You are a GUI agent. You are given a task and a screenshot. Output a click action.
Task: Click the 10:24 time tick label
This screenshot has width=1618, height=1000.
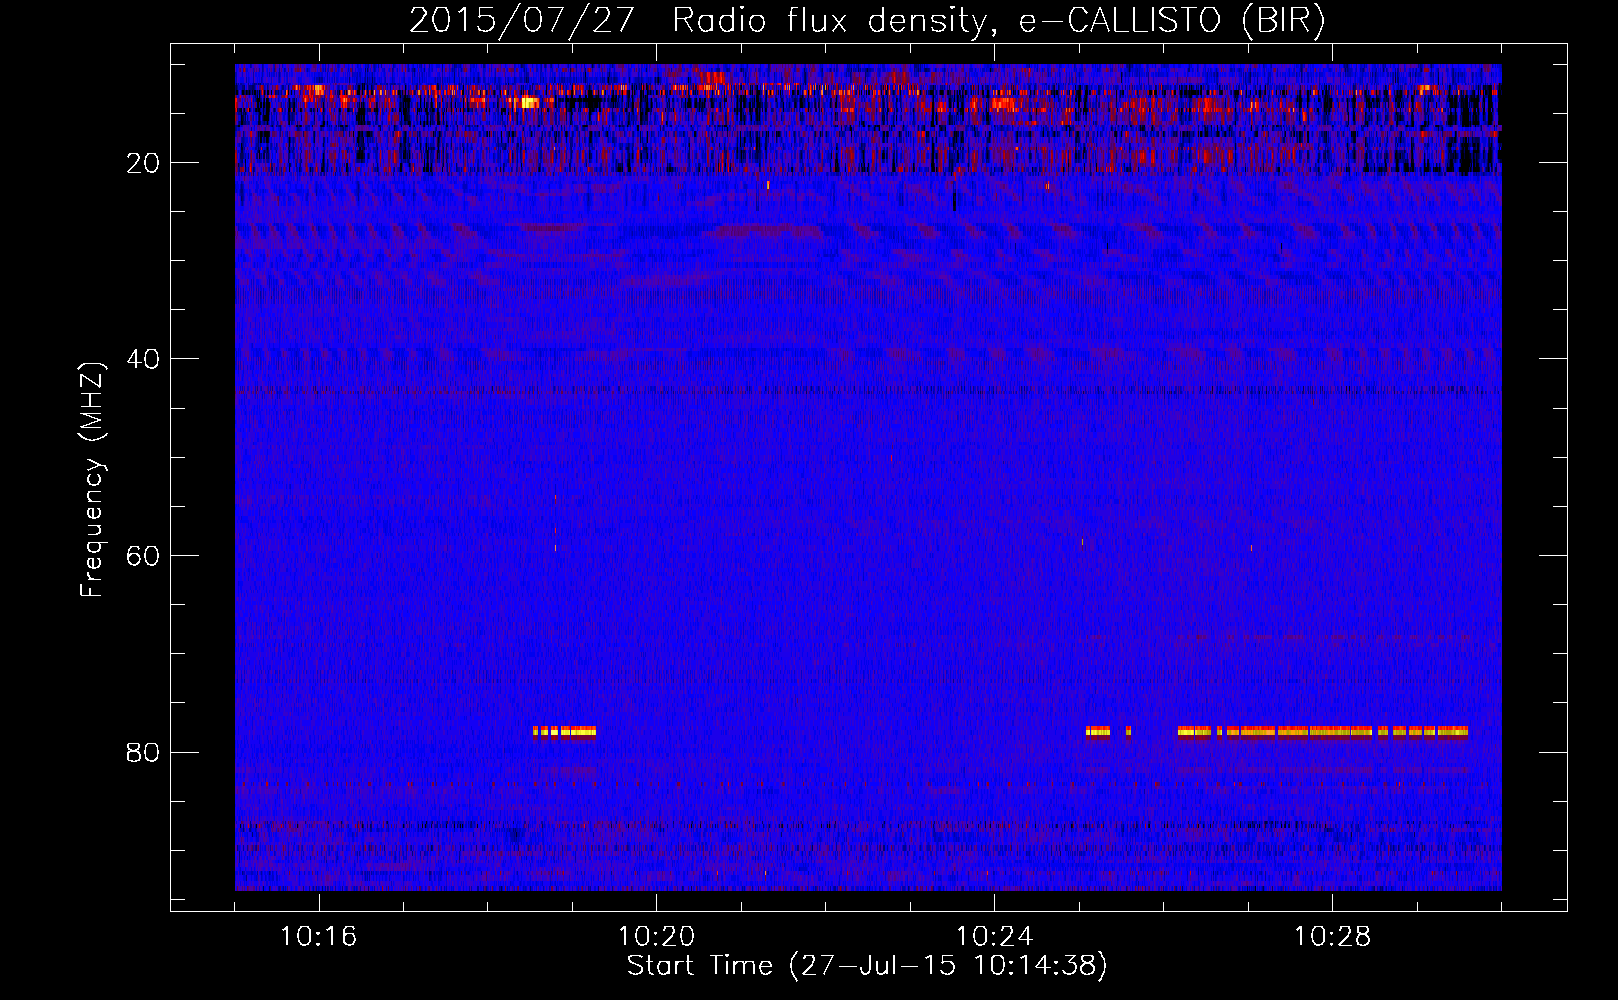995,937
